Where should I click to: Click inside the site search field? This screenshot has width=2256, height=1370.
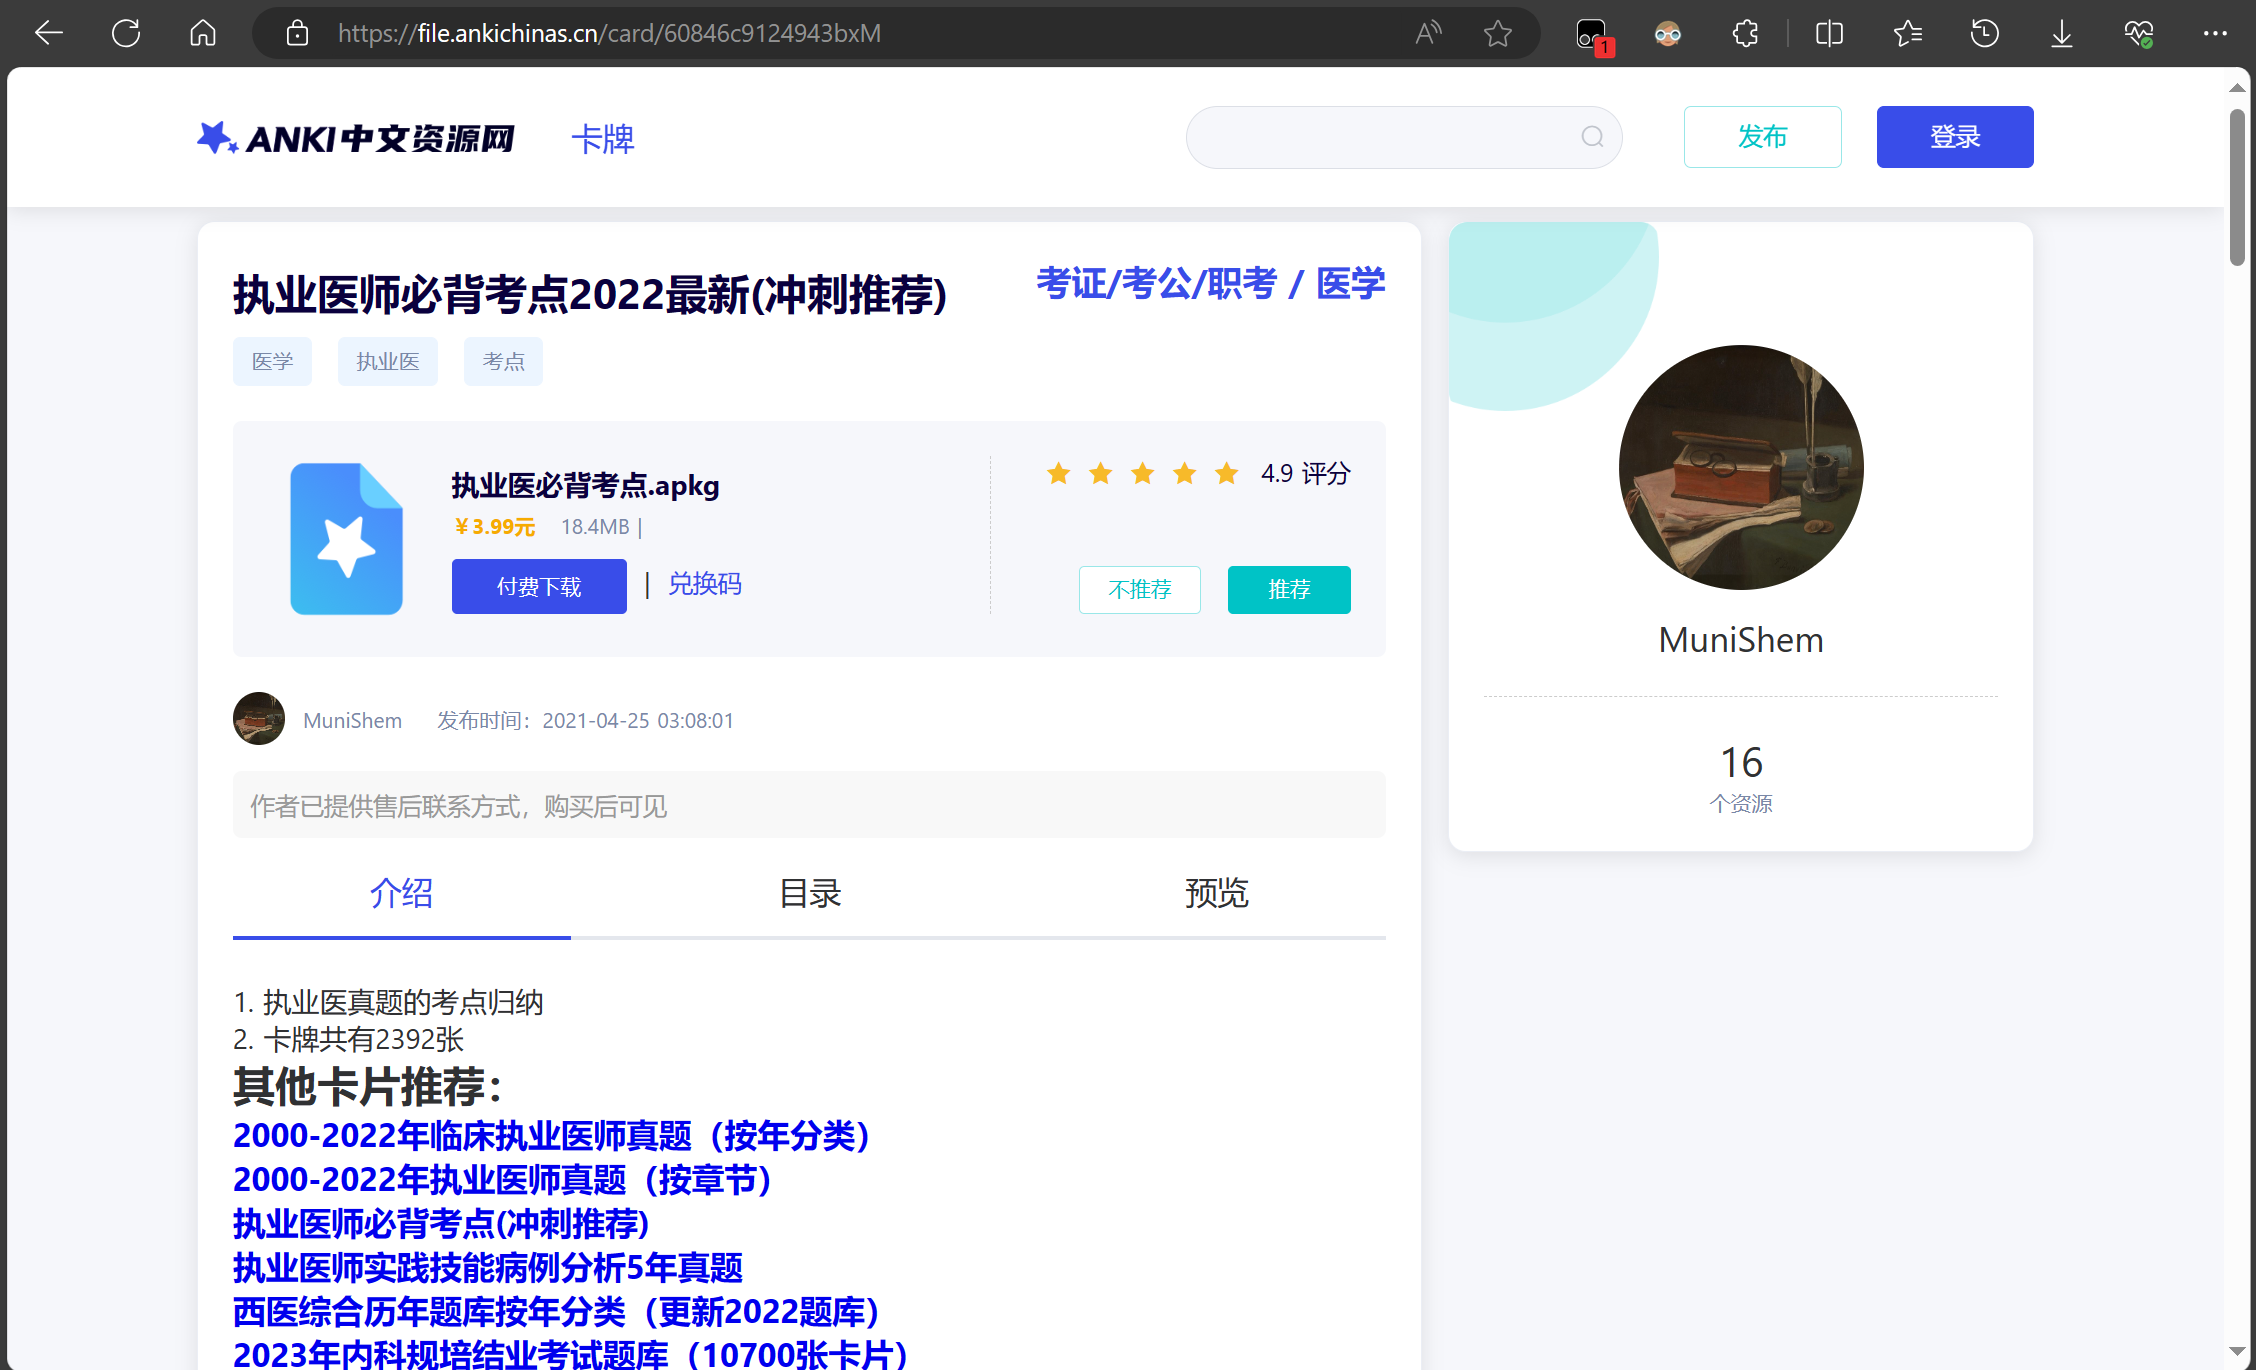[x=1380, y=137]
